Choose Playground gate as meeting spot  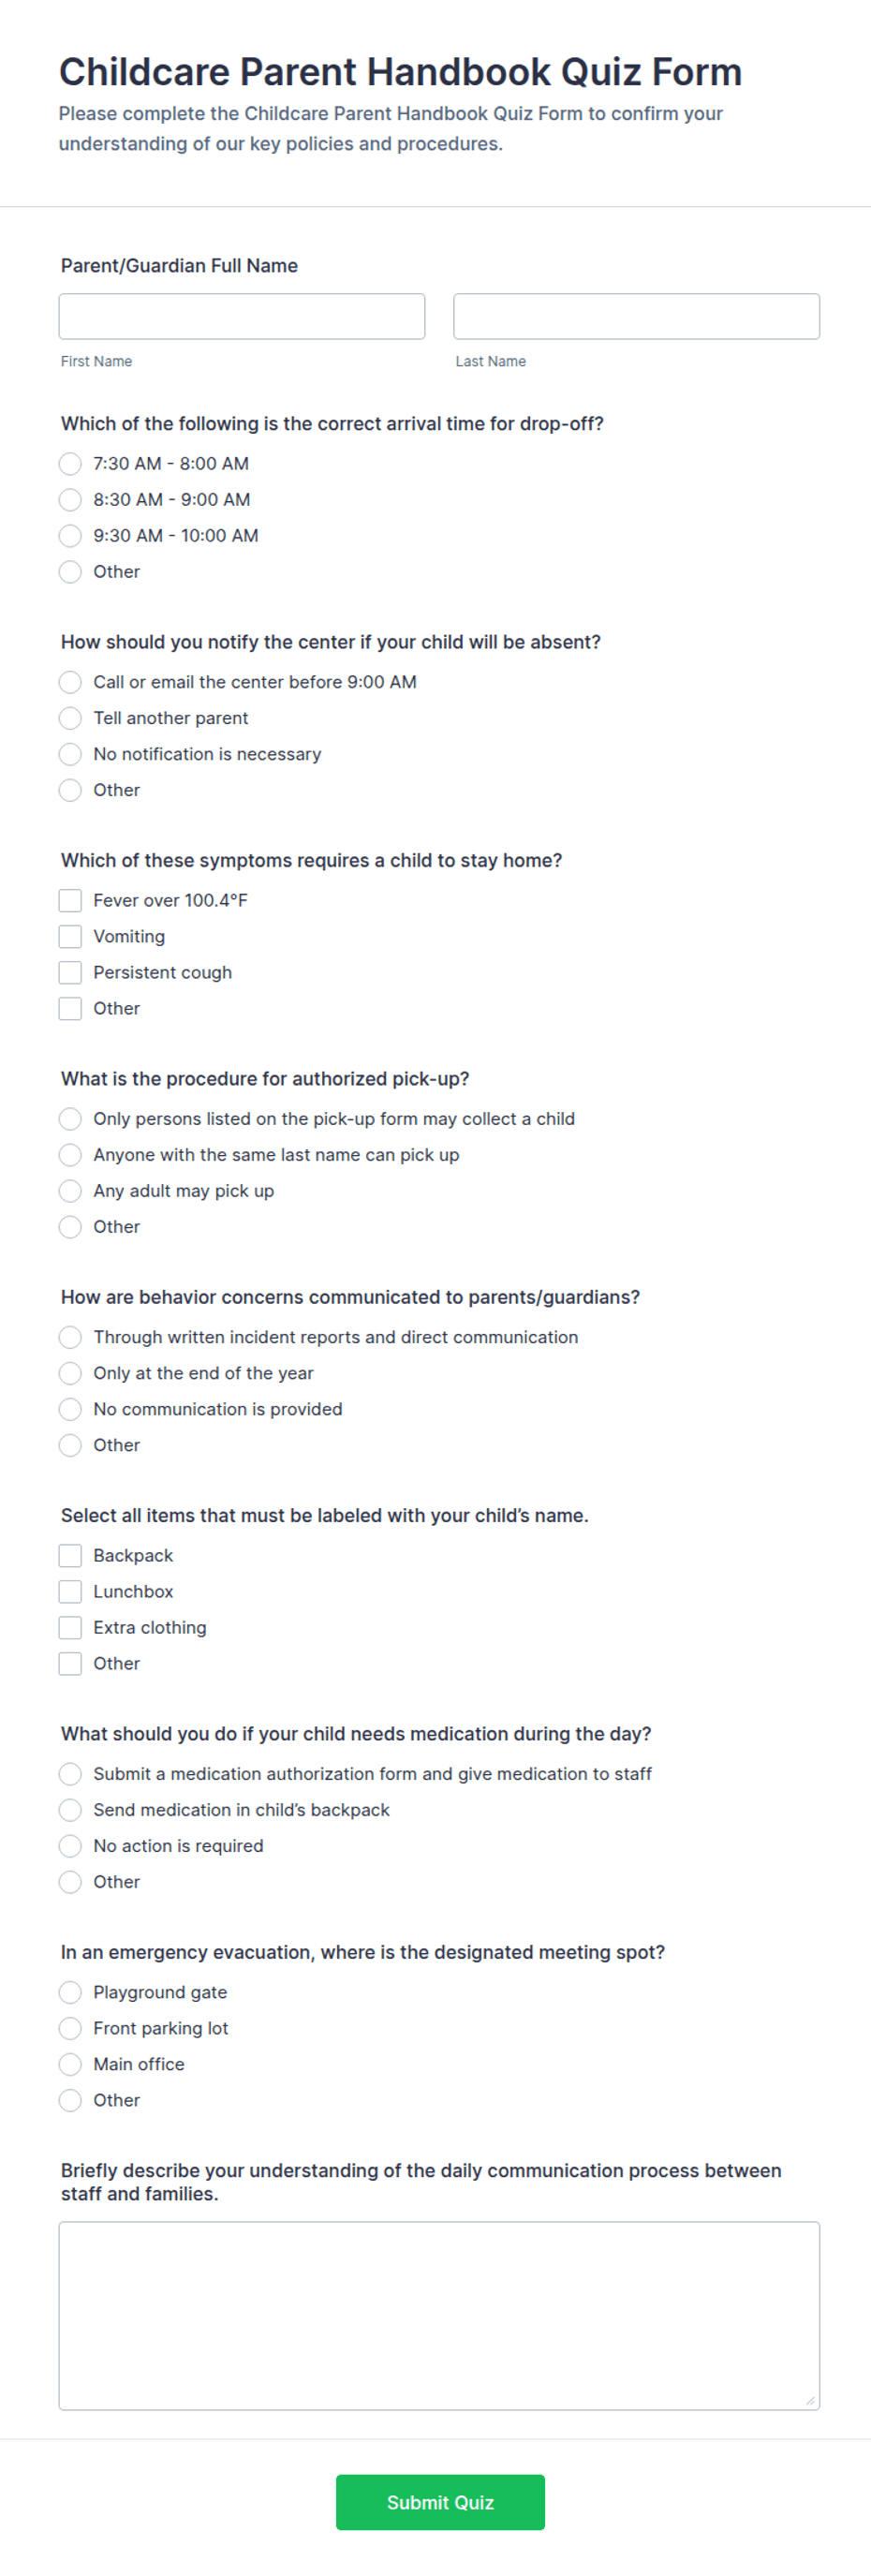coord(70,1992)
